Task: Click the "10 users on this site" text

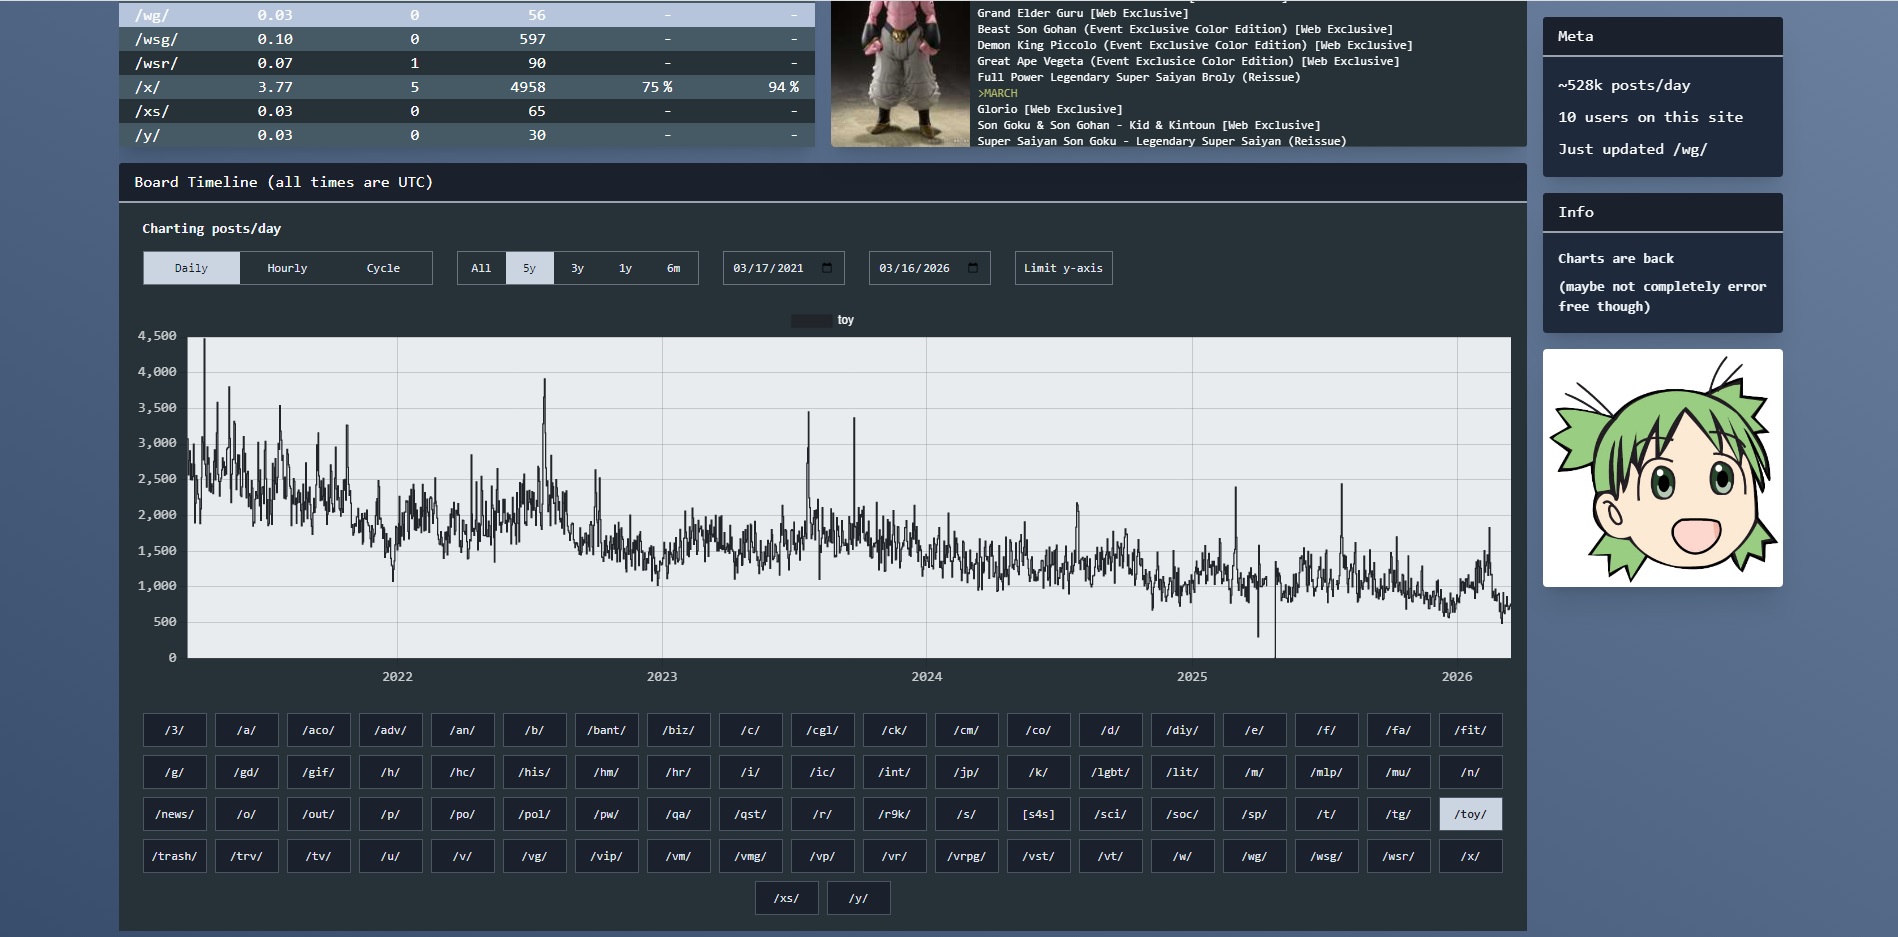Action: 1650,117
